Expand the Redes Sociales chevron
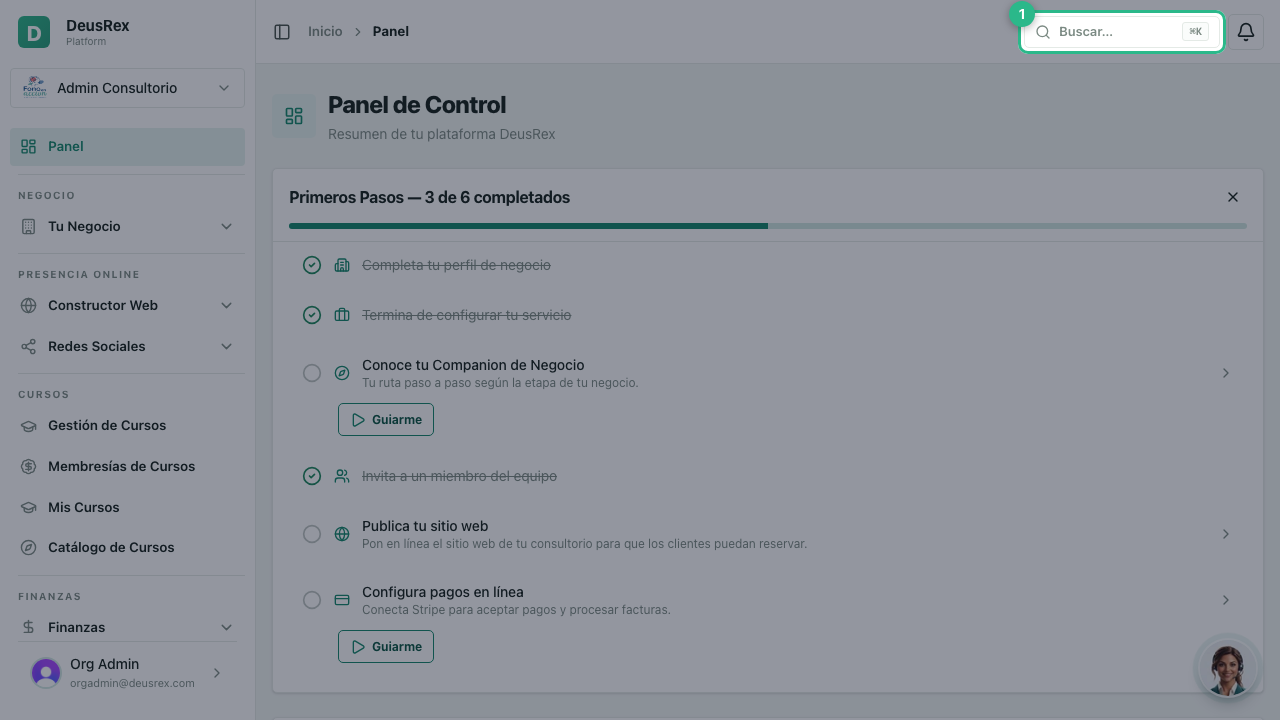Image resolution: width=1280 pixels, height=720 pixels. (226, 346)
